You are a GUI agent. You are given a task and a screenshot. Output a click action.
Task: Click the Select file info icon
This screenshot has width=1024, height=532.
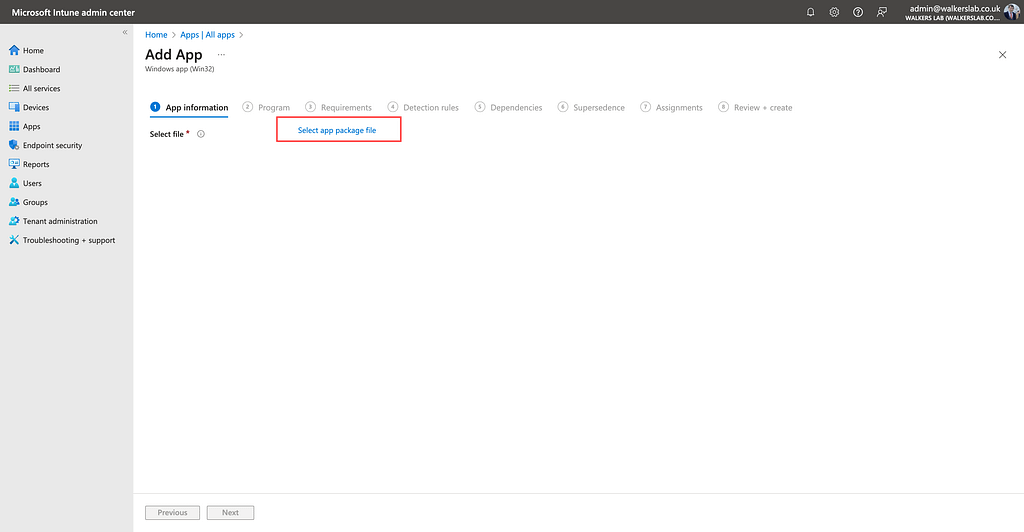(201, 134)
